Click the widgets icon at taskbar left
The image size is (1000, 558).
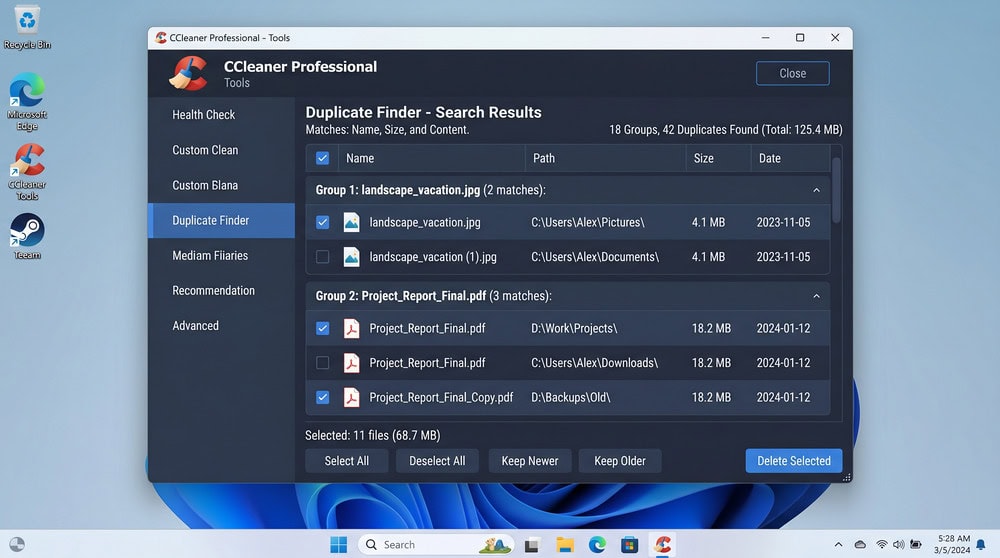(17, 544)
